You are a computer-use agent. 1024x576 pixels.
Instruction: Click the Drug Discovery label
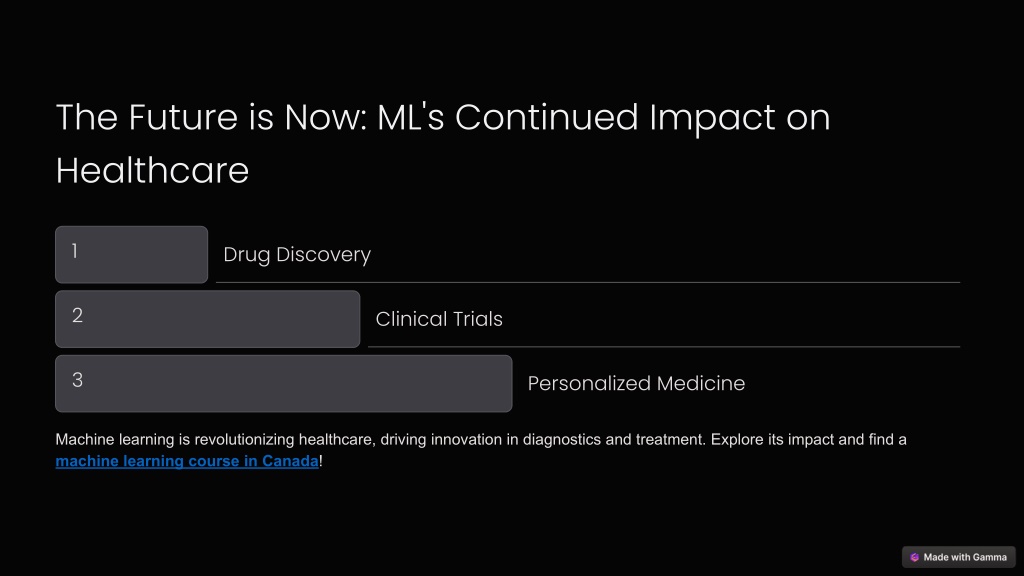coord(297,255)
